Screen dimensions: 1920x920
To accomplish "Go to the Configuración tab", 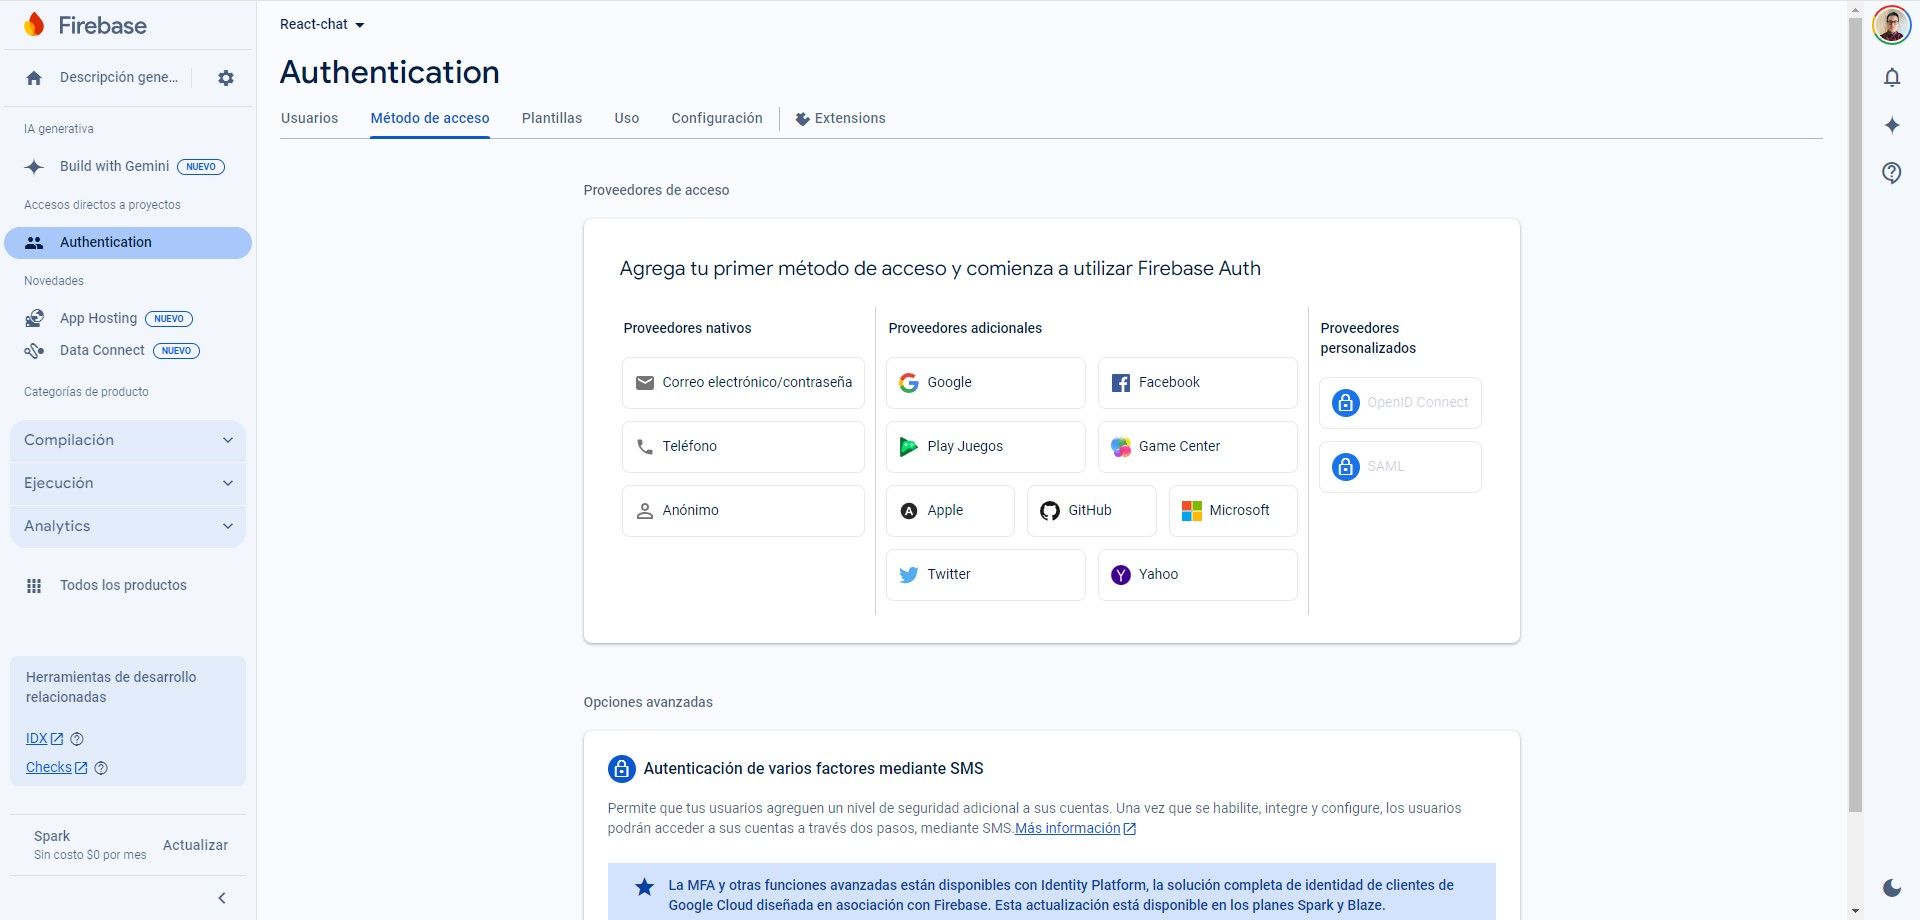I will click(x=717, y=118).
